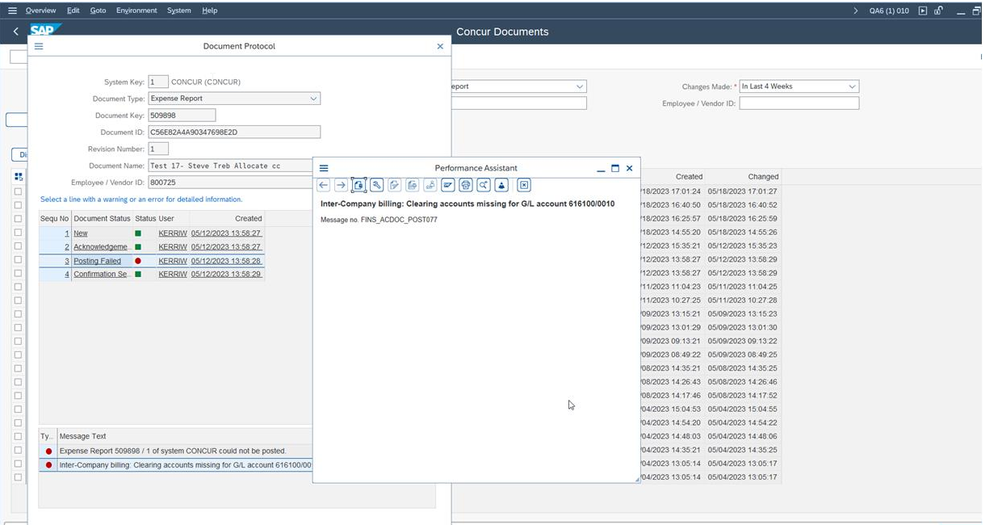Check row changed 05/18/2023 16:25:59
The height and width of the screenshot is (525, 998).
click(x=18, y=218)
